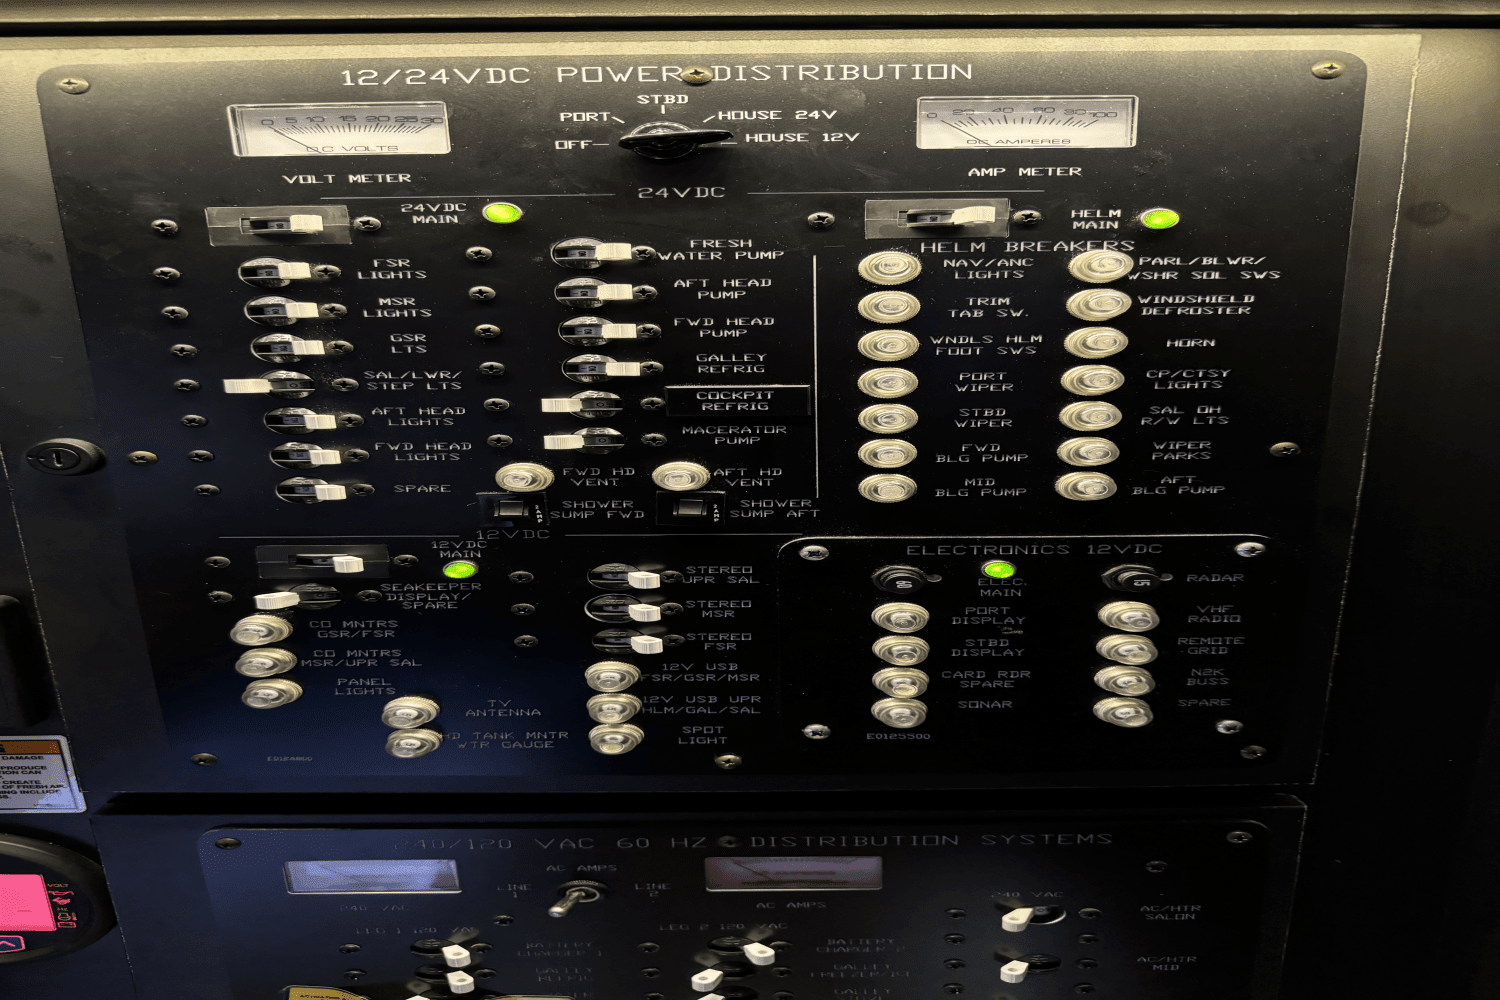Push the HORN breaker button

(x=1095, y=343)
